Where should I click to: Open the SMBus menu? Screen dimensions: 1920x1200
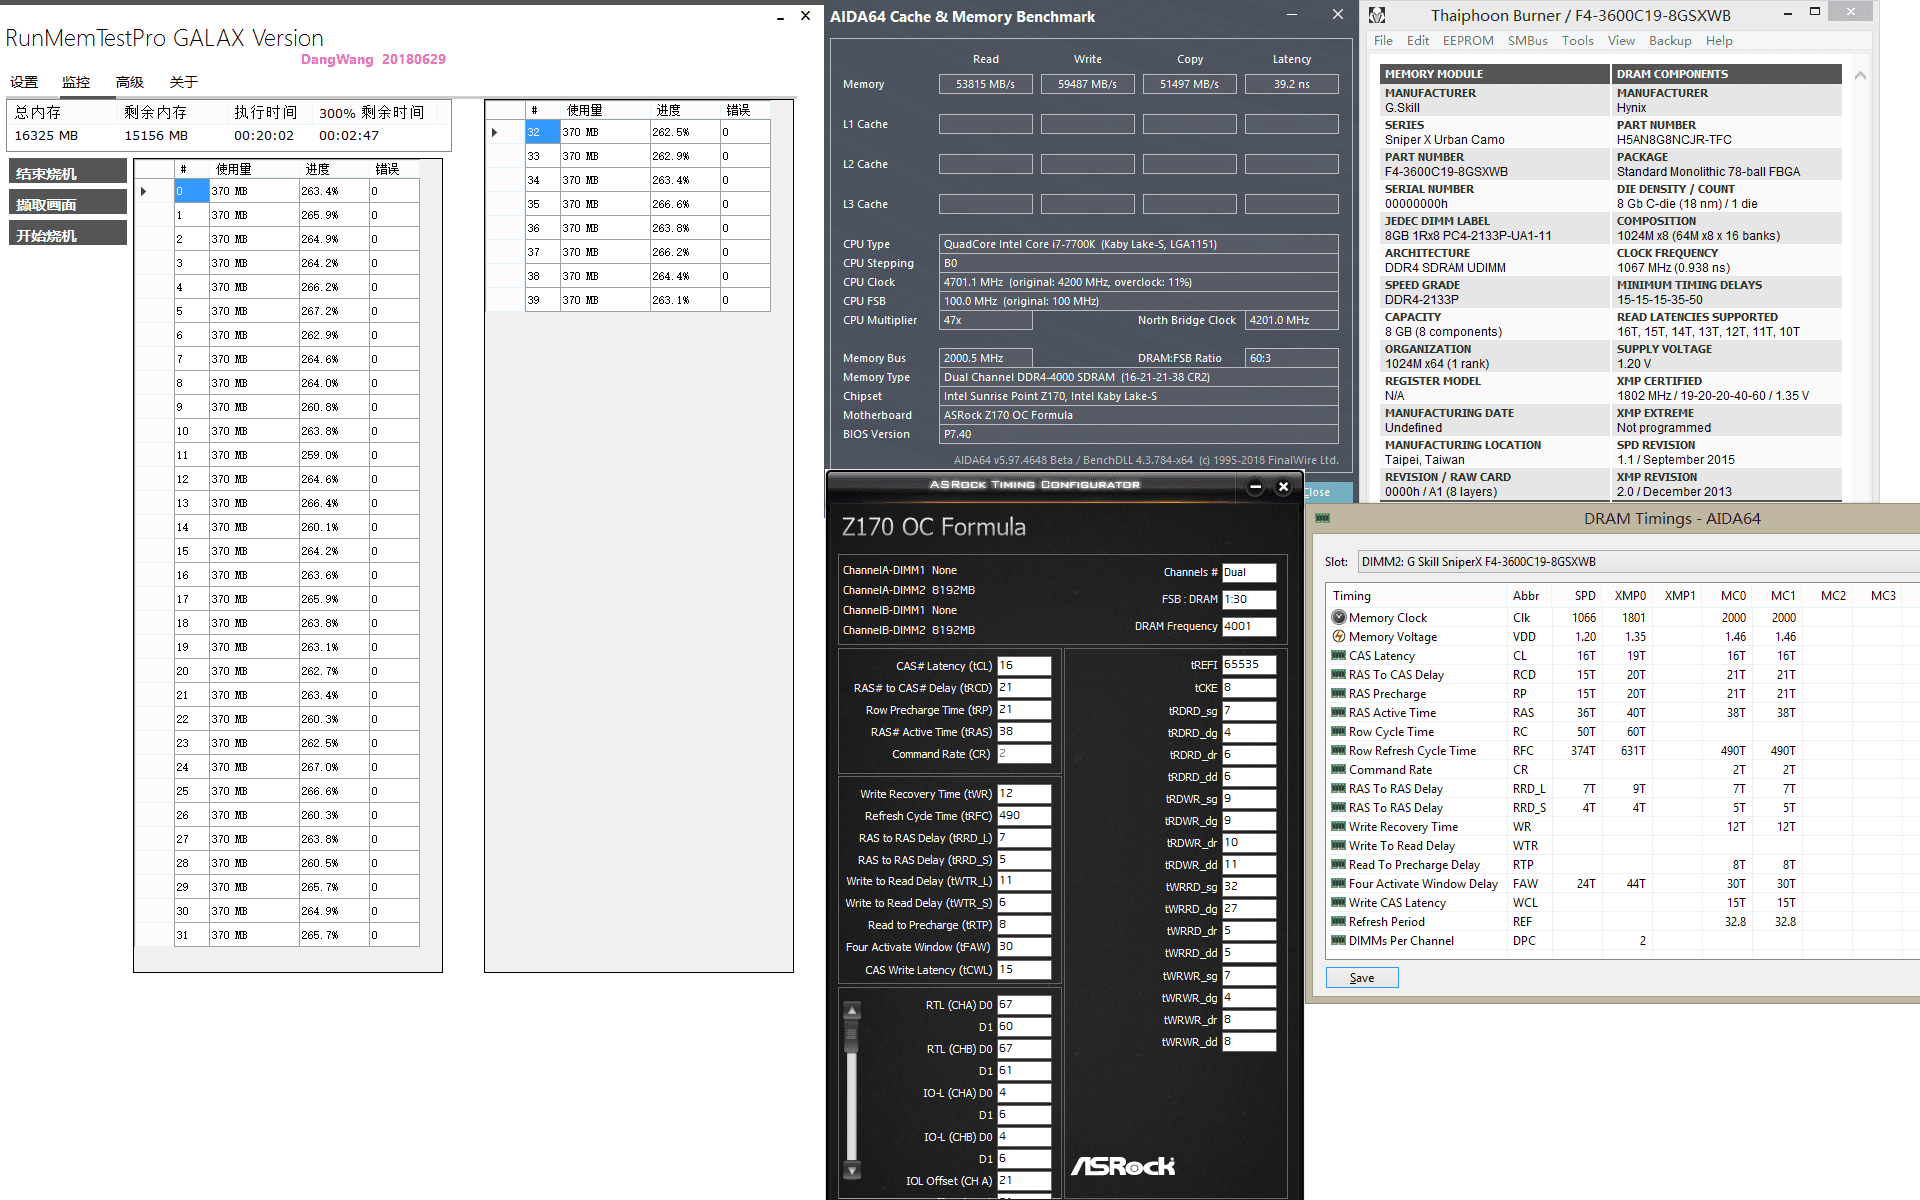click(x=1527, y=41)
